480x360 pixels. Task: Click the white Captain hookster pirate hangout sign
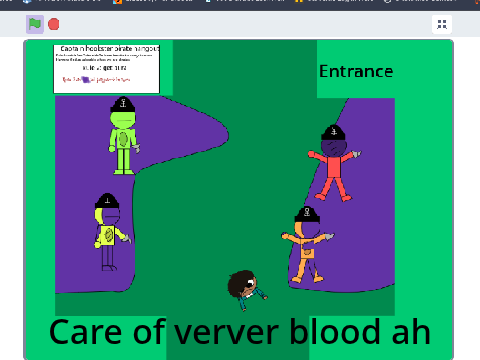point(107,69)
